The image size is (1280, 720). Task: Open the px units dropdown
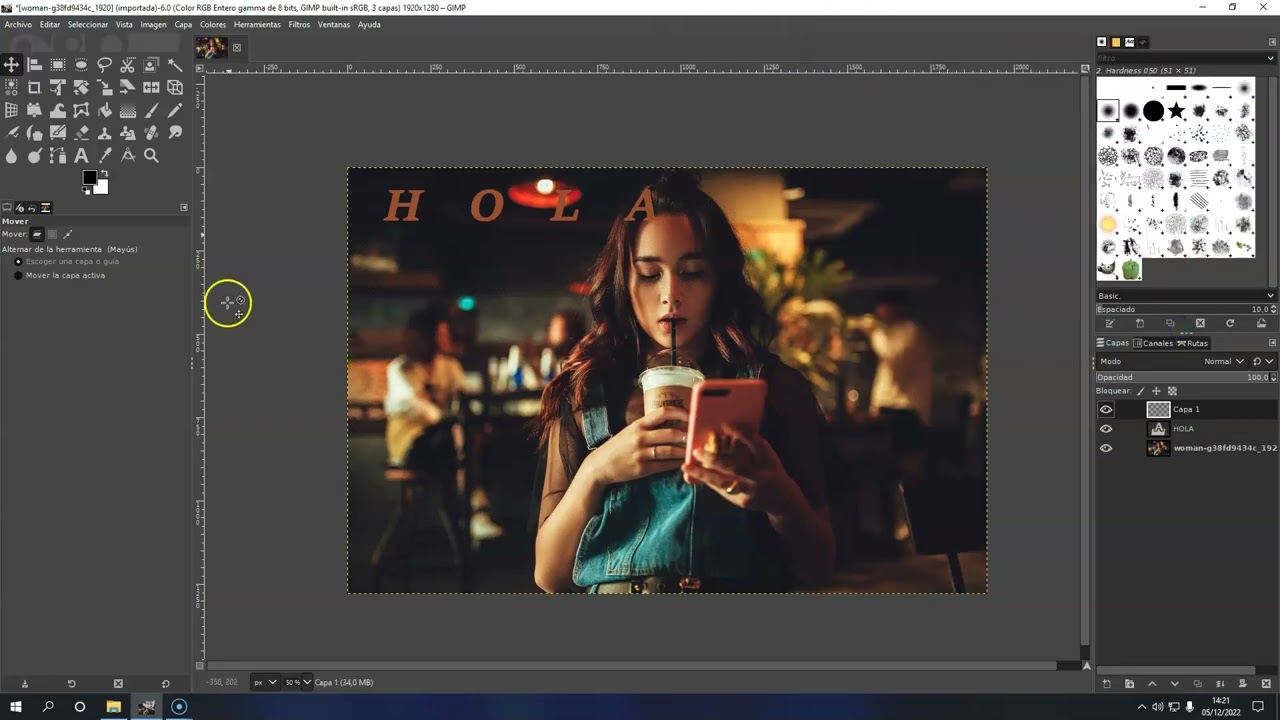pyautogui.click(x=265, y=682)
